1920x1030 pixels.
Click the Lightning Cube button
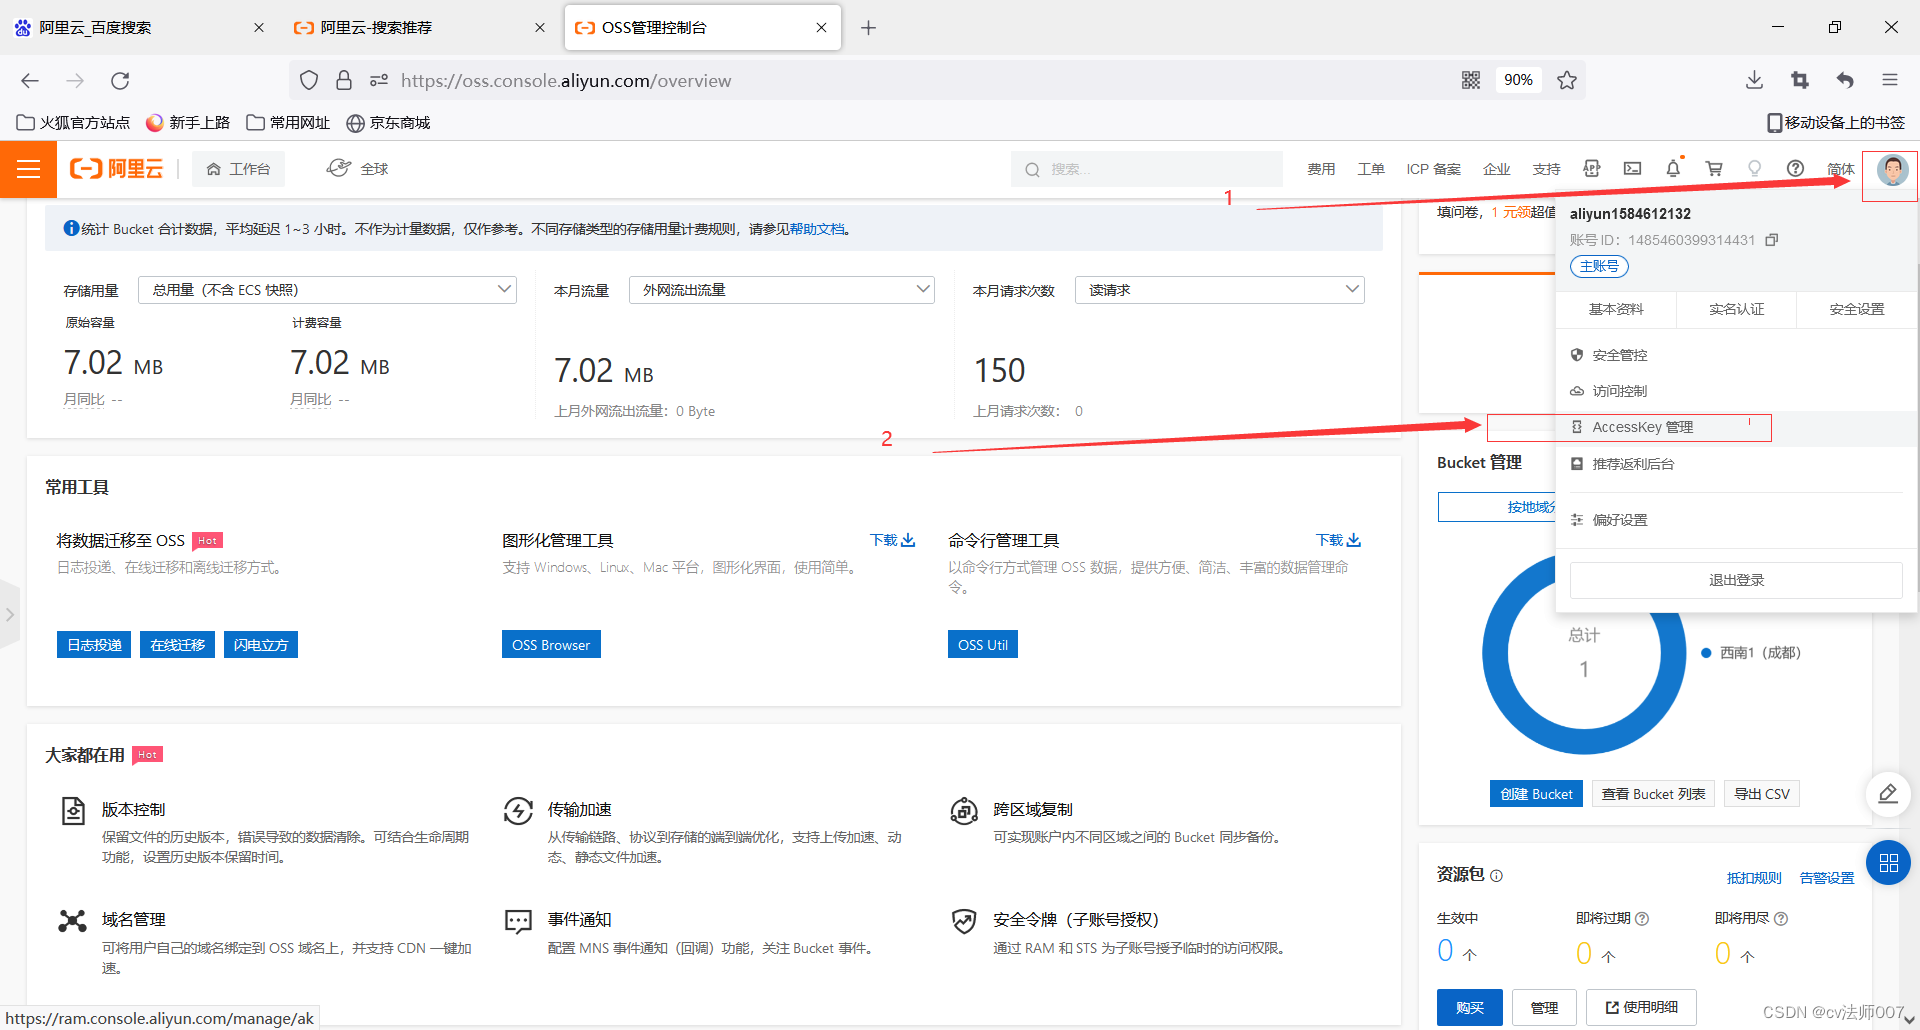pos(261,645)
